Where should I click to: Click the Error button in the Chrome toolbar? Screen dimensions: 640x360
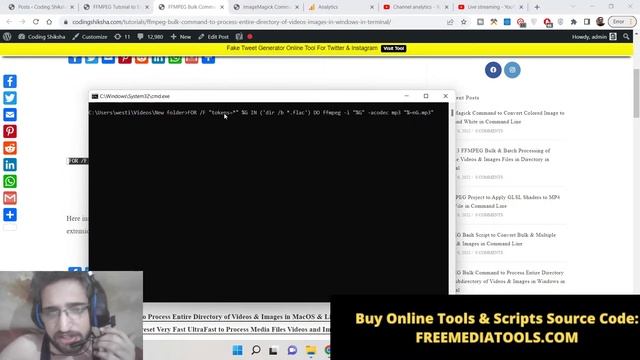(x=622, y=22)
